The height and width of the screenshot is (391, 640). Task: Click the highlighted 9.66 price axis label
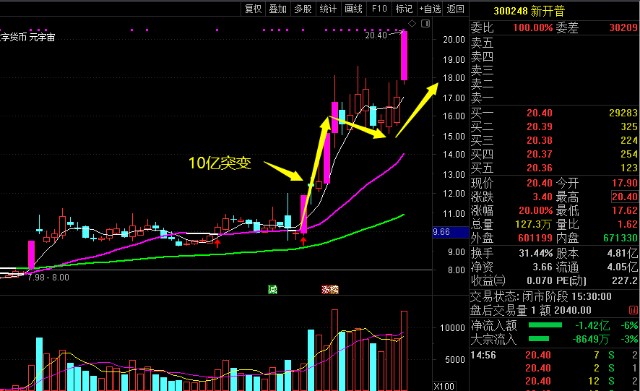coord(451,232)
